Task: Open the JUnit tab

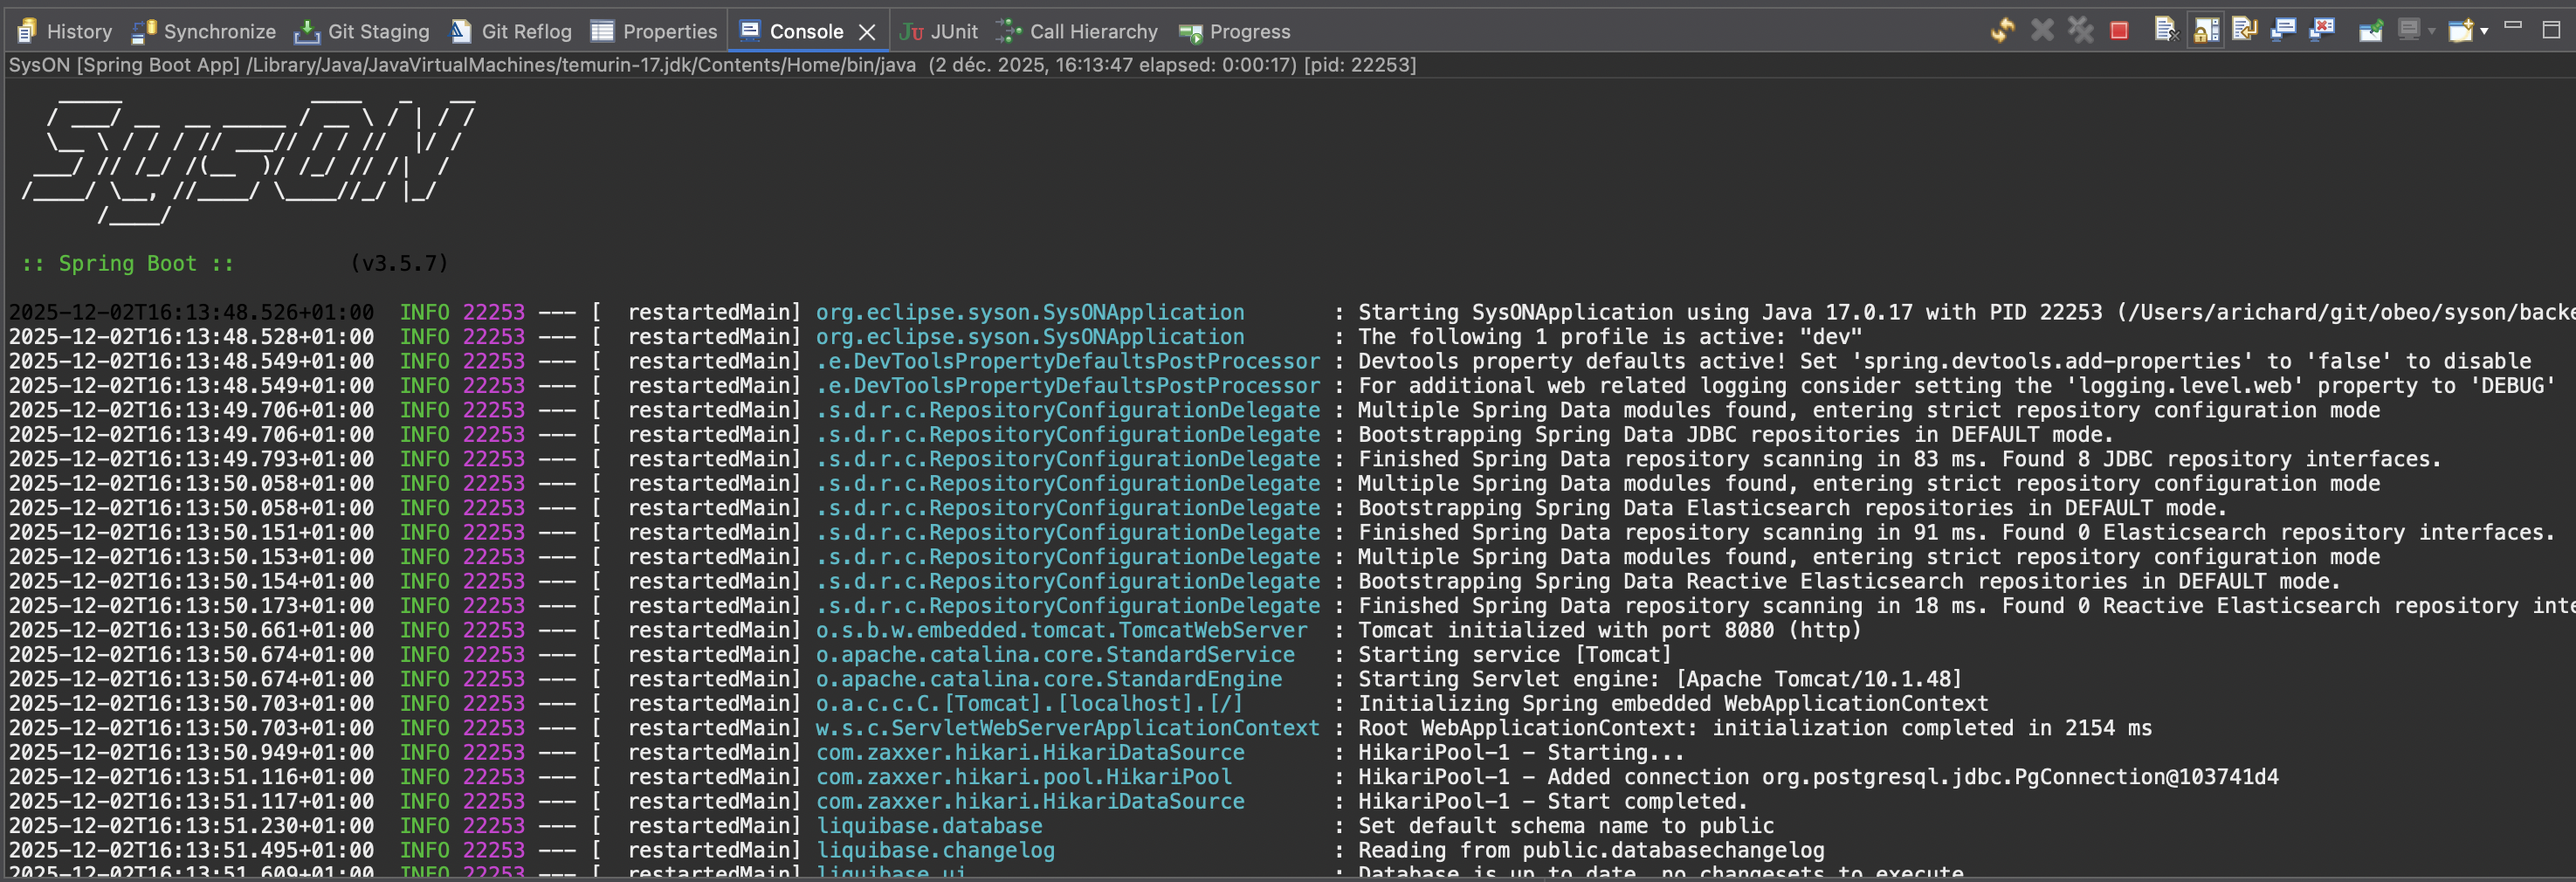Action: (938, 32)
